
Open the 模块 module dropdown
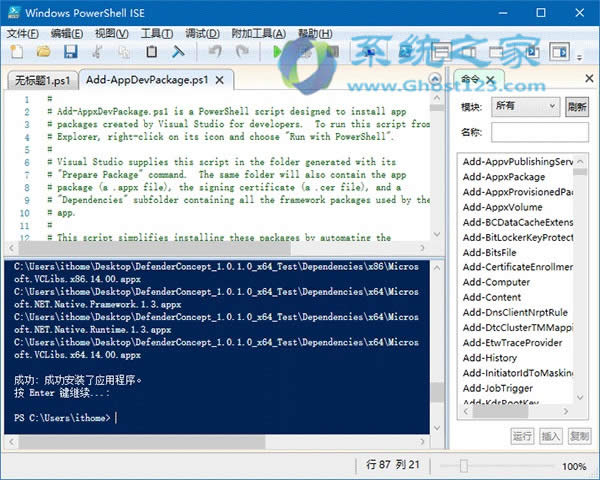pos(525,106)
